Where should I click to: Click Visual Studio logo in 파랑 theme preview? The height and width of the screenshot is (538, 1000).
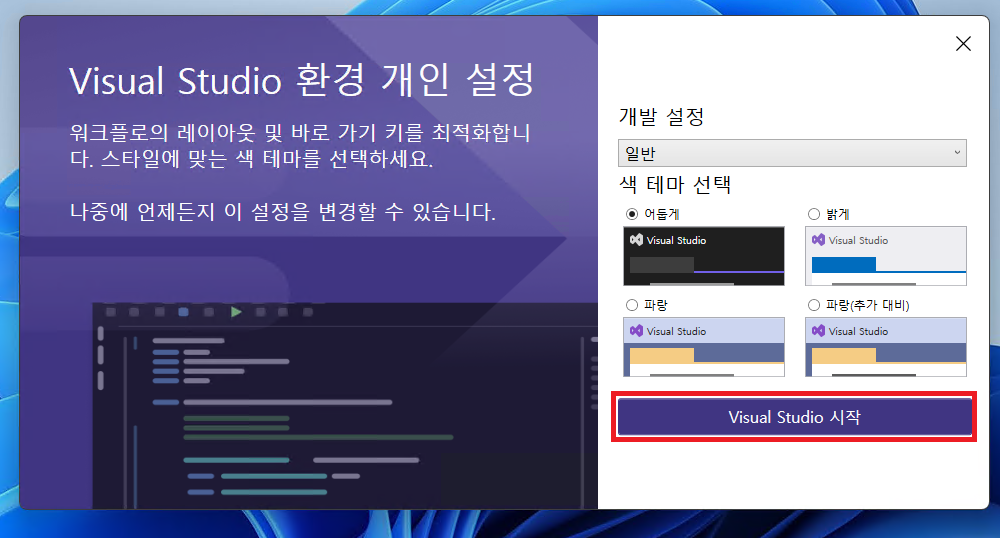click(636, 331)
